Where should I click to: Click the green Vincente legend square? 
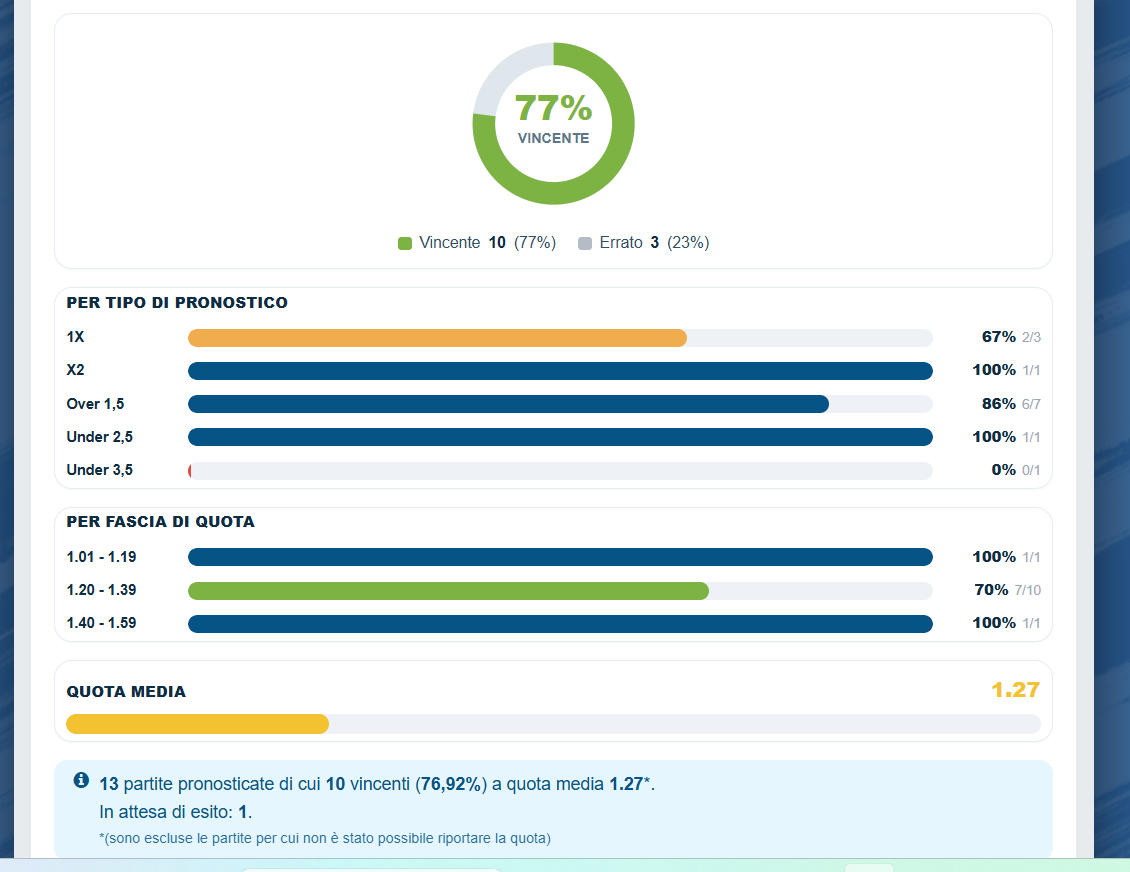coord(405,244)
